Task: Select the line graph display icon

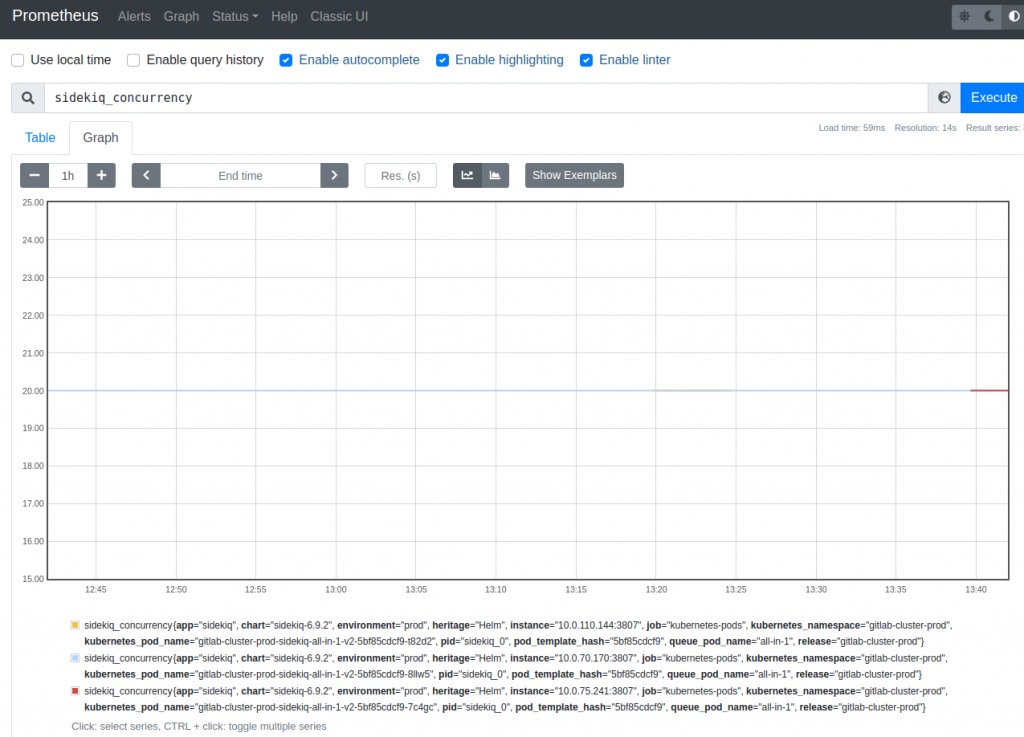Action: point(466,175)
